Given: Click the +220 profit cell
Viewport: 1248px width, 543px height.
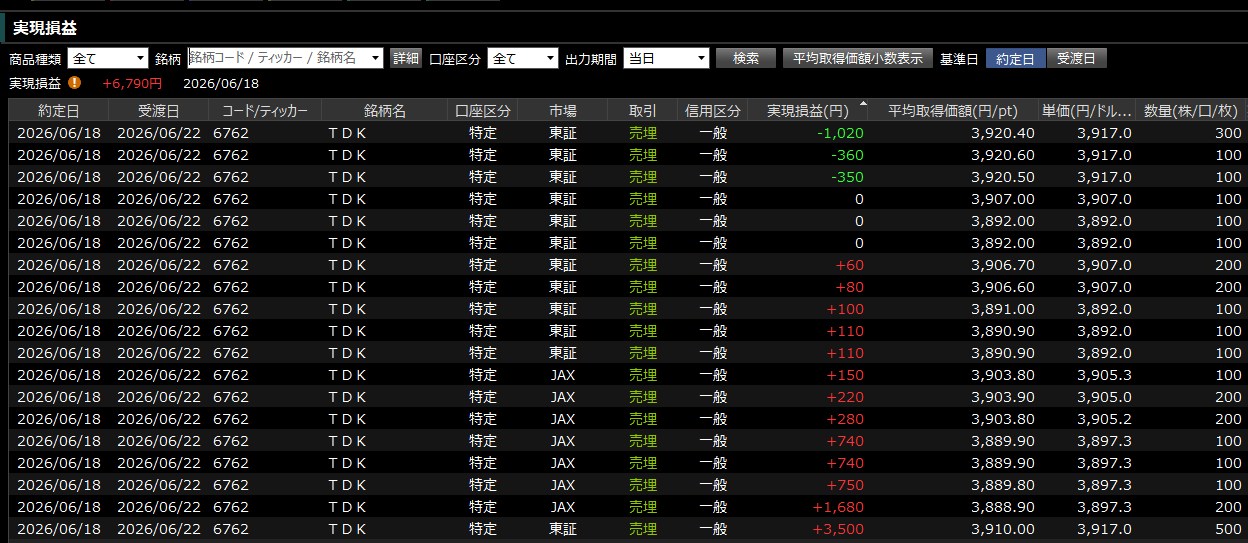Looking at the screenshot, I should [x=845, y=397].
